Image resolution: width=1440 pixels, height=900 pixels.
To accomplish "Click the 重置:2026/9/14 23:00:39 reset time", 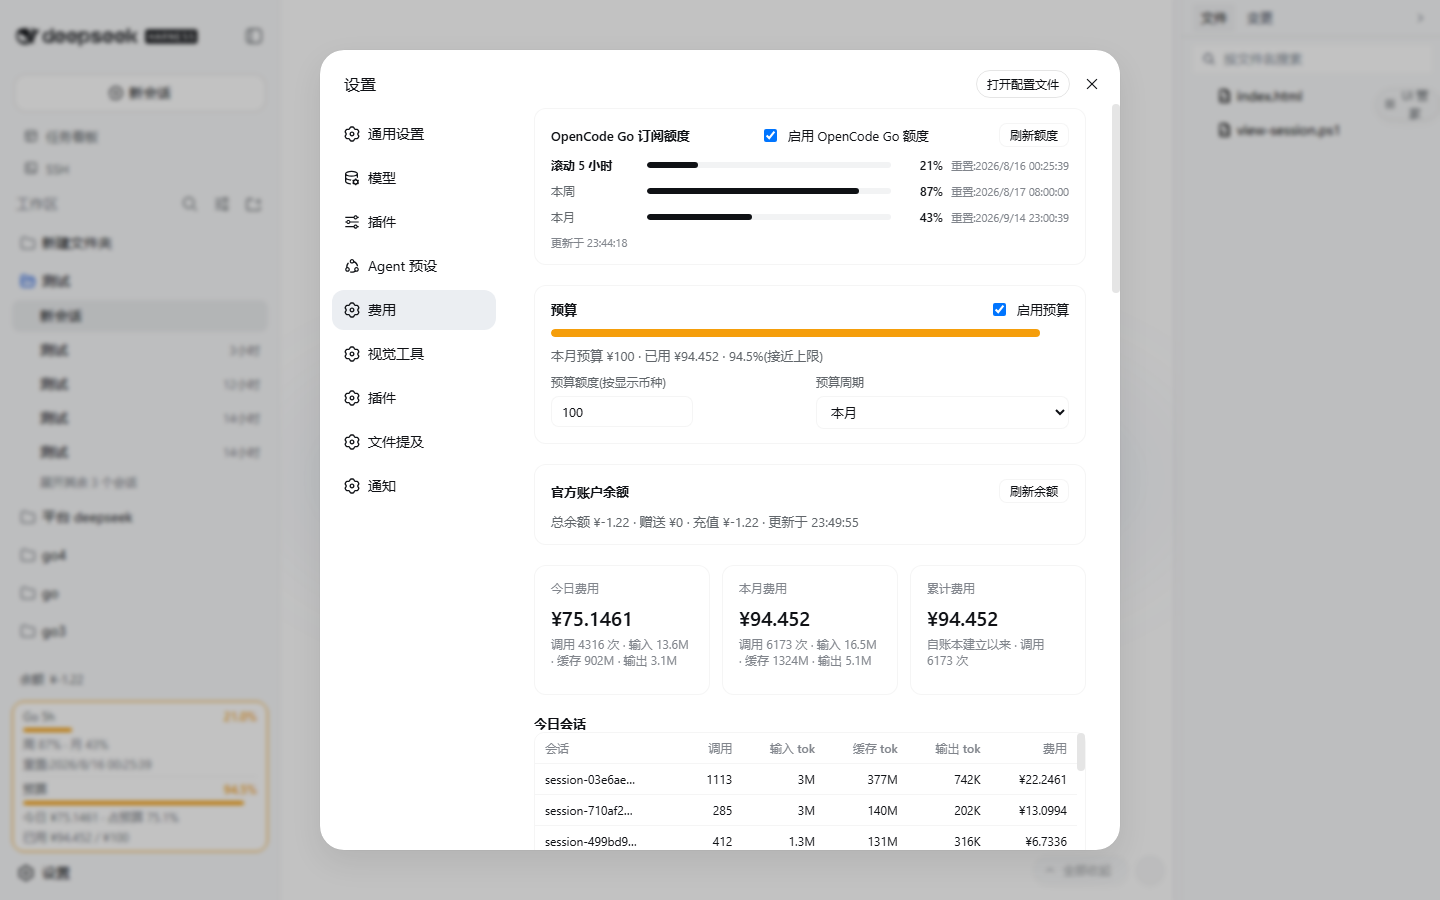I will point(1010,218).
